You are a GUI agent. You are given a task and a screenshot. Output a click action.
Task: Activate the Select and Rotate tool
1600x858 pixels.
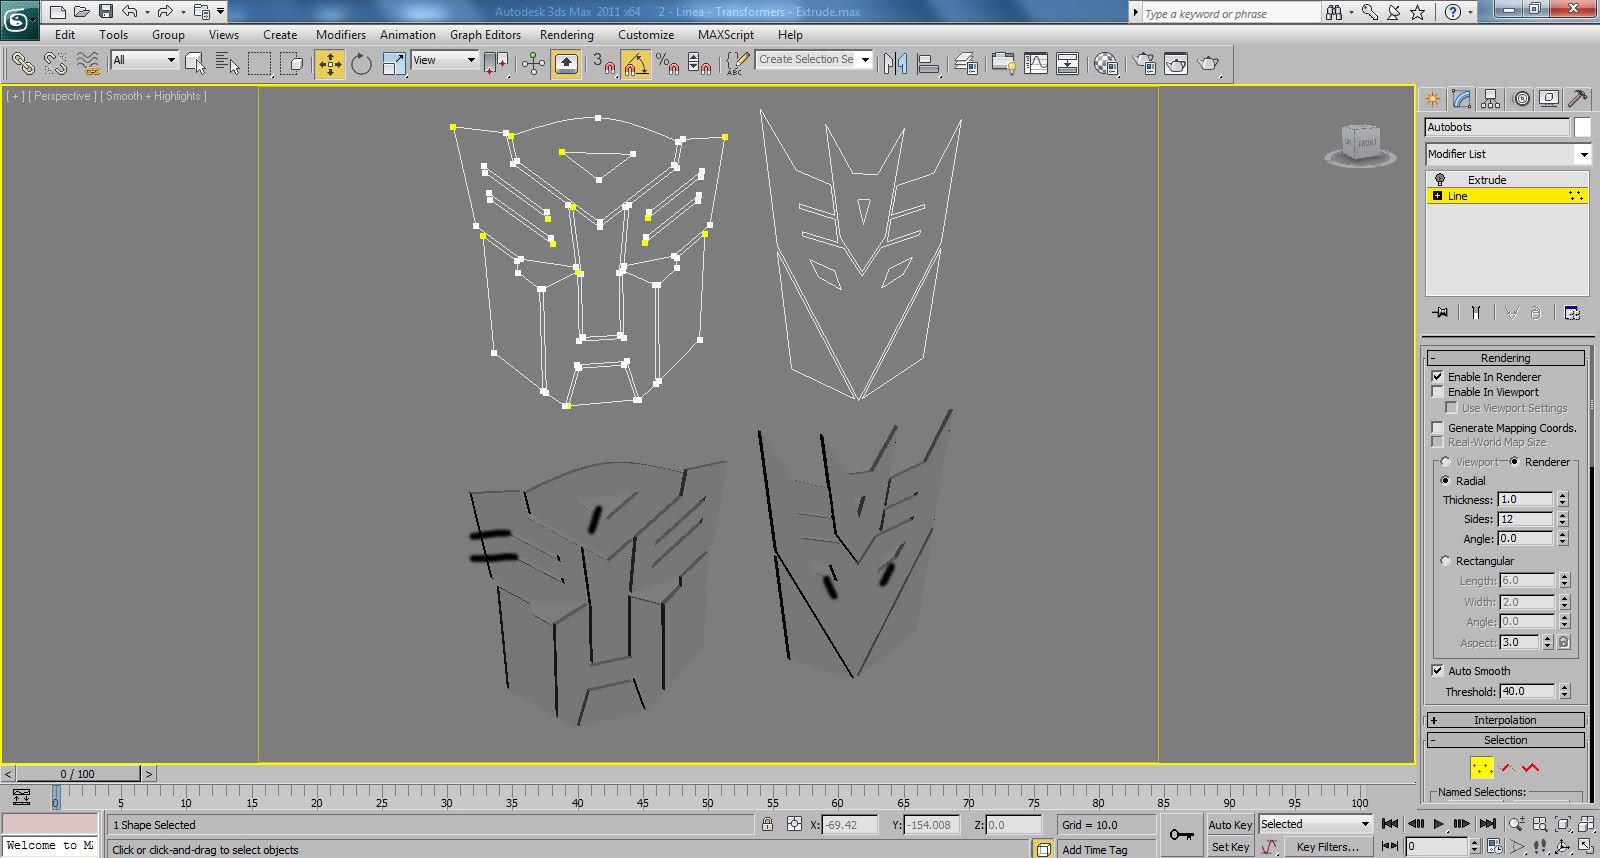click(361, 64)
